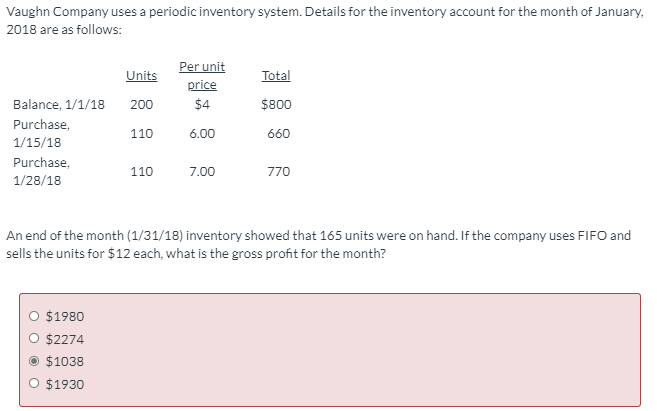This screenshot has height=411, width=657.
Task: Click the 6.00 per unit price cell
Action: (x=202, y=134)
